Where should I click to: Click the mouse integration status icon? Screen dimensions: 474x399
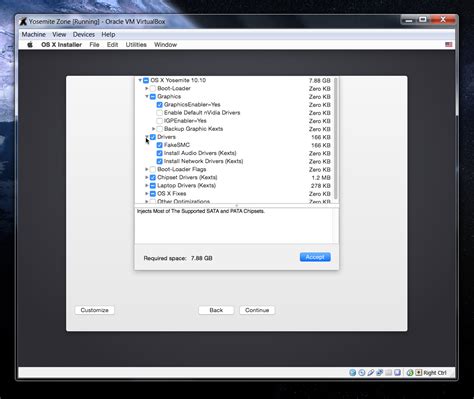coord(410,373)
